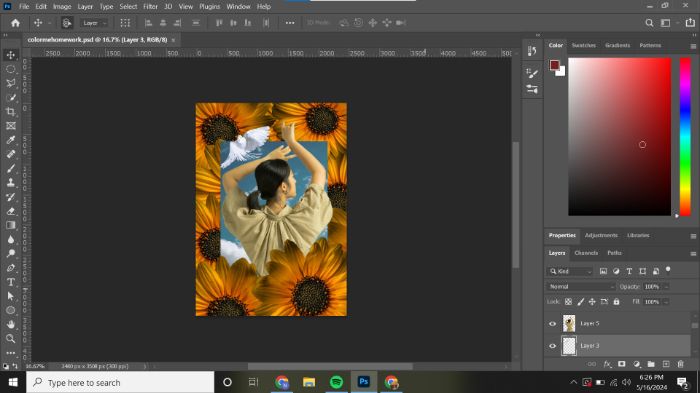Select the Gradient tool
Image resolution: width=700 pixels, height=393 pixels.
[11, 225]
